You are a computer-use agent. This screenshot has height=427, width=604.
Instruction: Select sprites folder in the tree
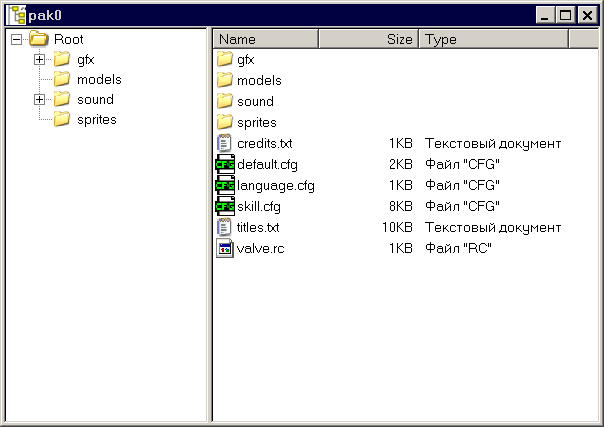pos(96,119)
